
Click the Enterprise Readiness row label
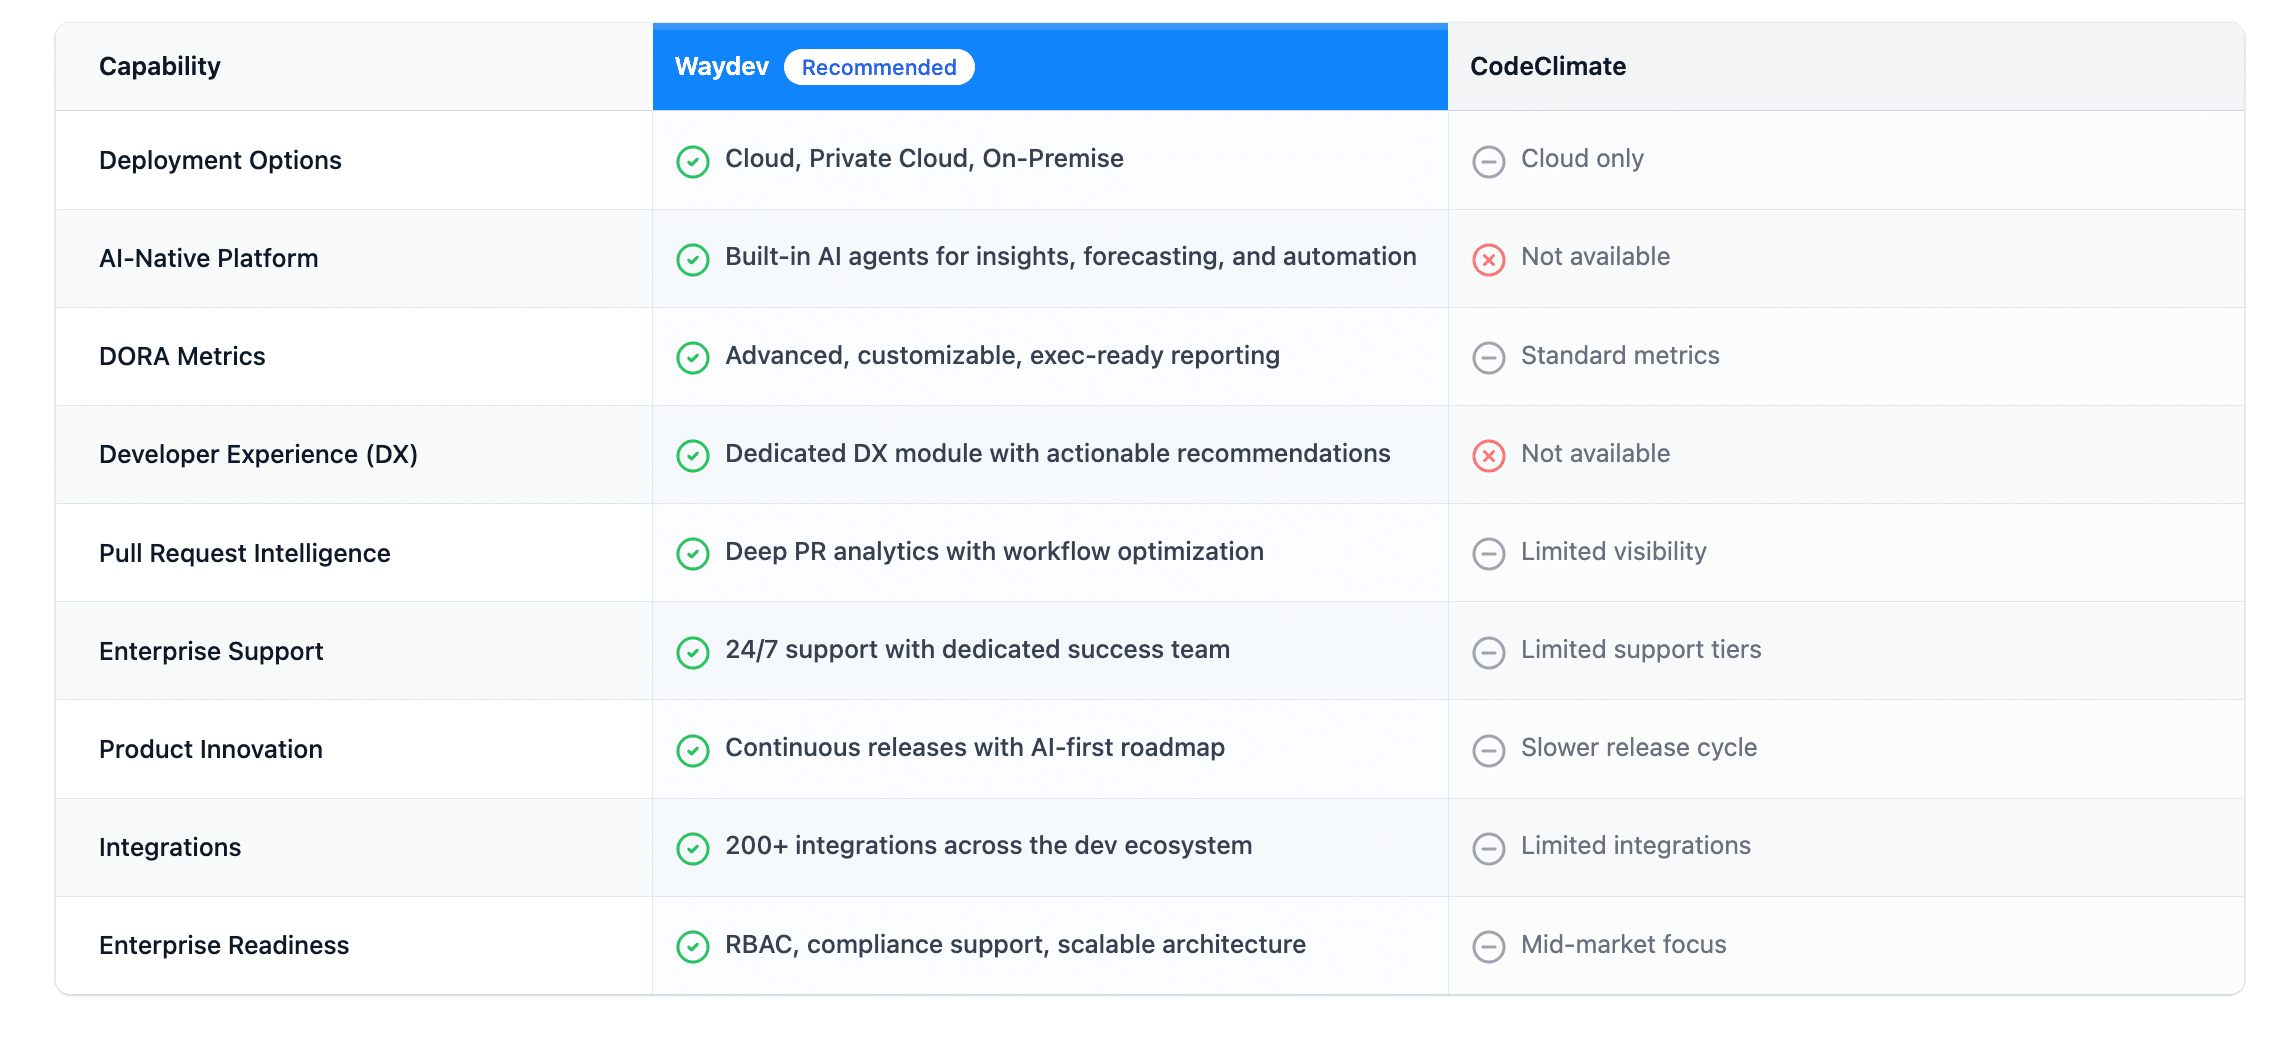coord(224,946)
